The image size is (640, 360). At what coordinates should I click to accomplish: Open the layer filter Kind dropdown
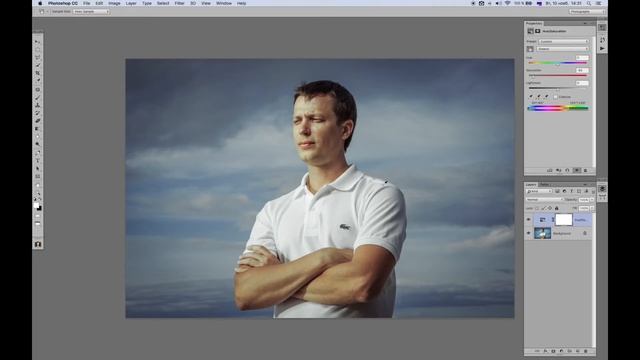(539, 191)
